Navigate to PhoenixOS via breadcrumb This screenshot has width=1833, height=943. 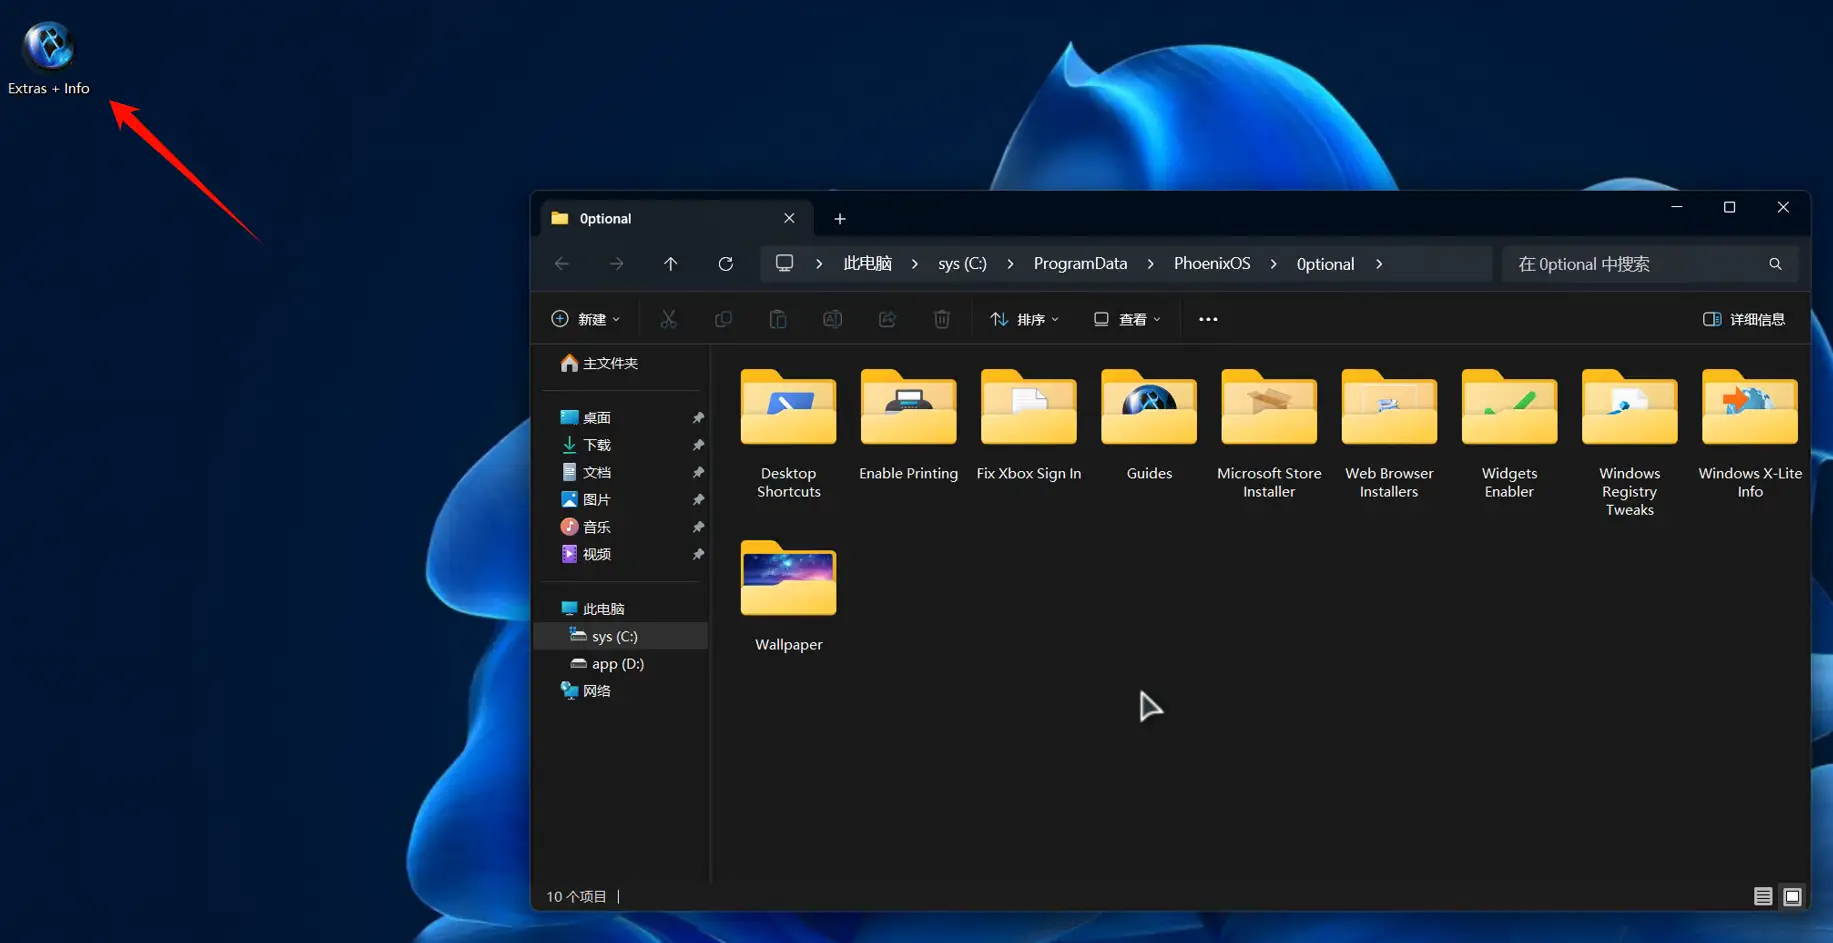pos(1211,263)
